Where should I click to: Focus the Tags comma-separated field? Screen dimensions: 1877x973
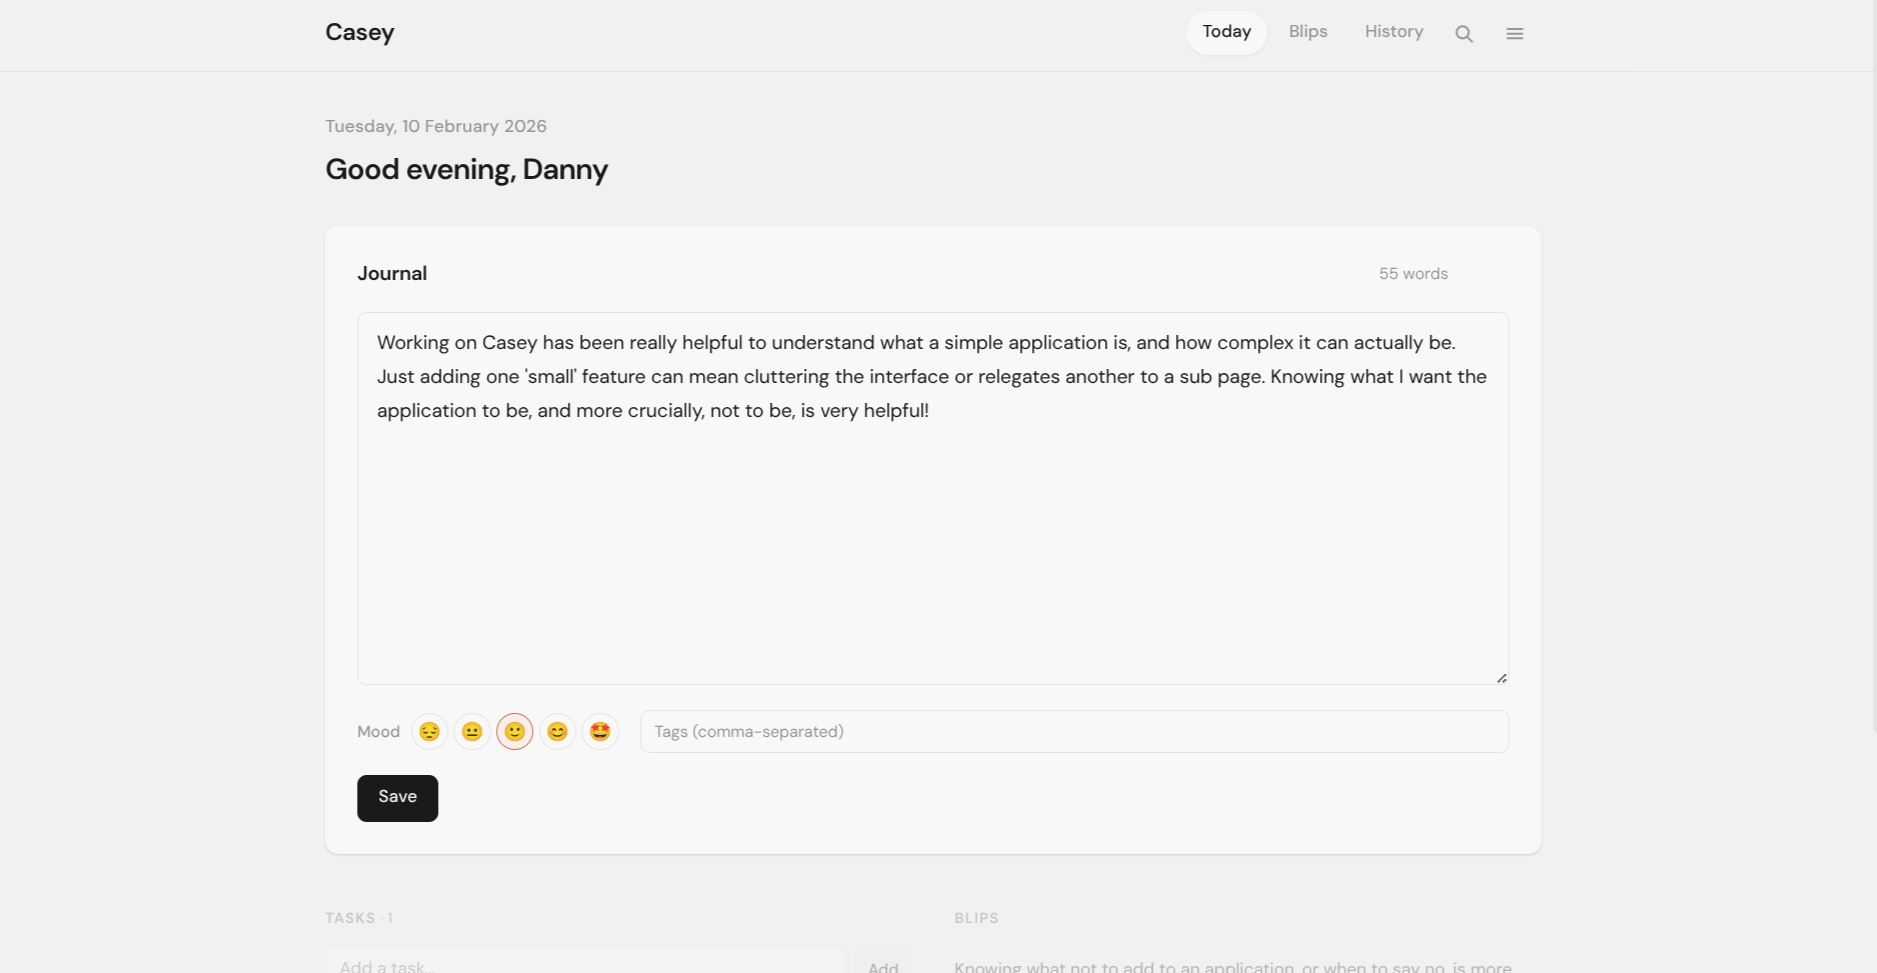[x=1074, y=731]
